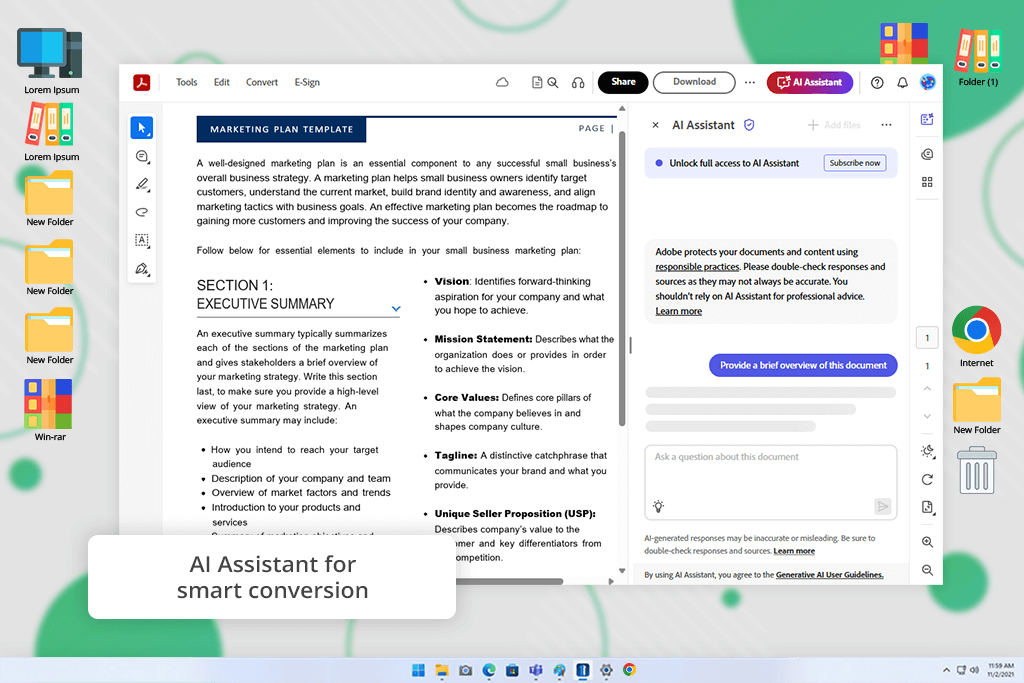This screenshot has height=683, width=1024.
Task: Go to next page arrow
Action: coord(927,416)
